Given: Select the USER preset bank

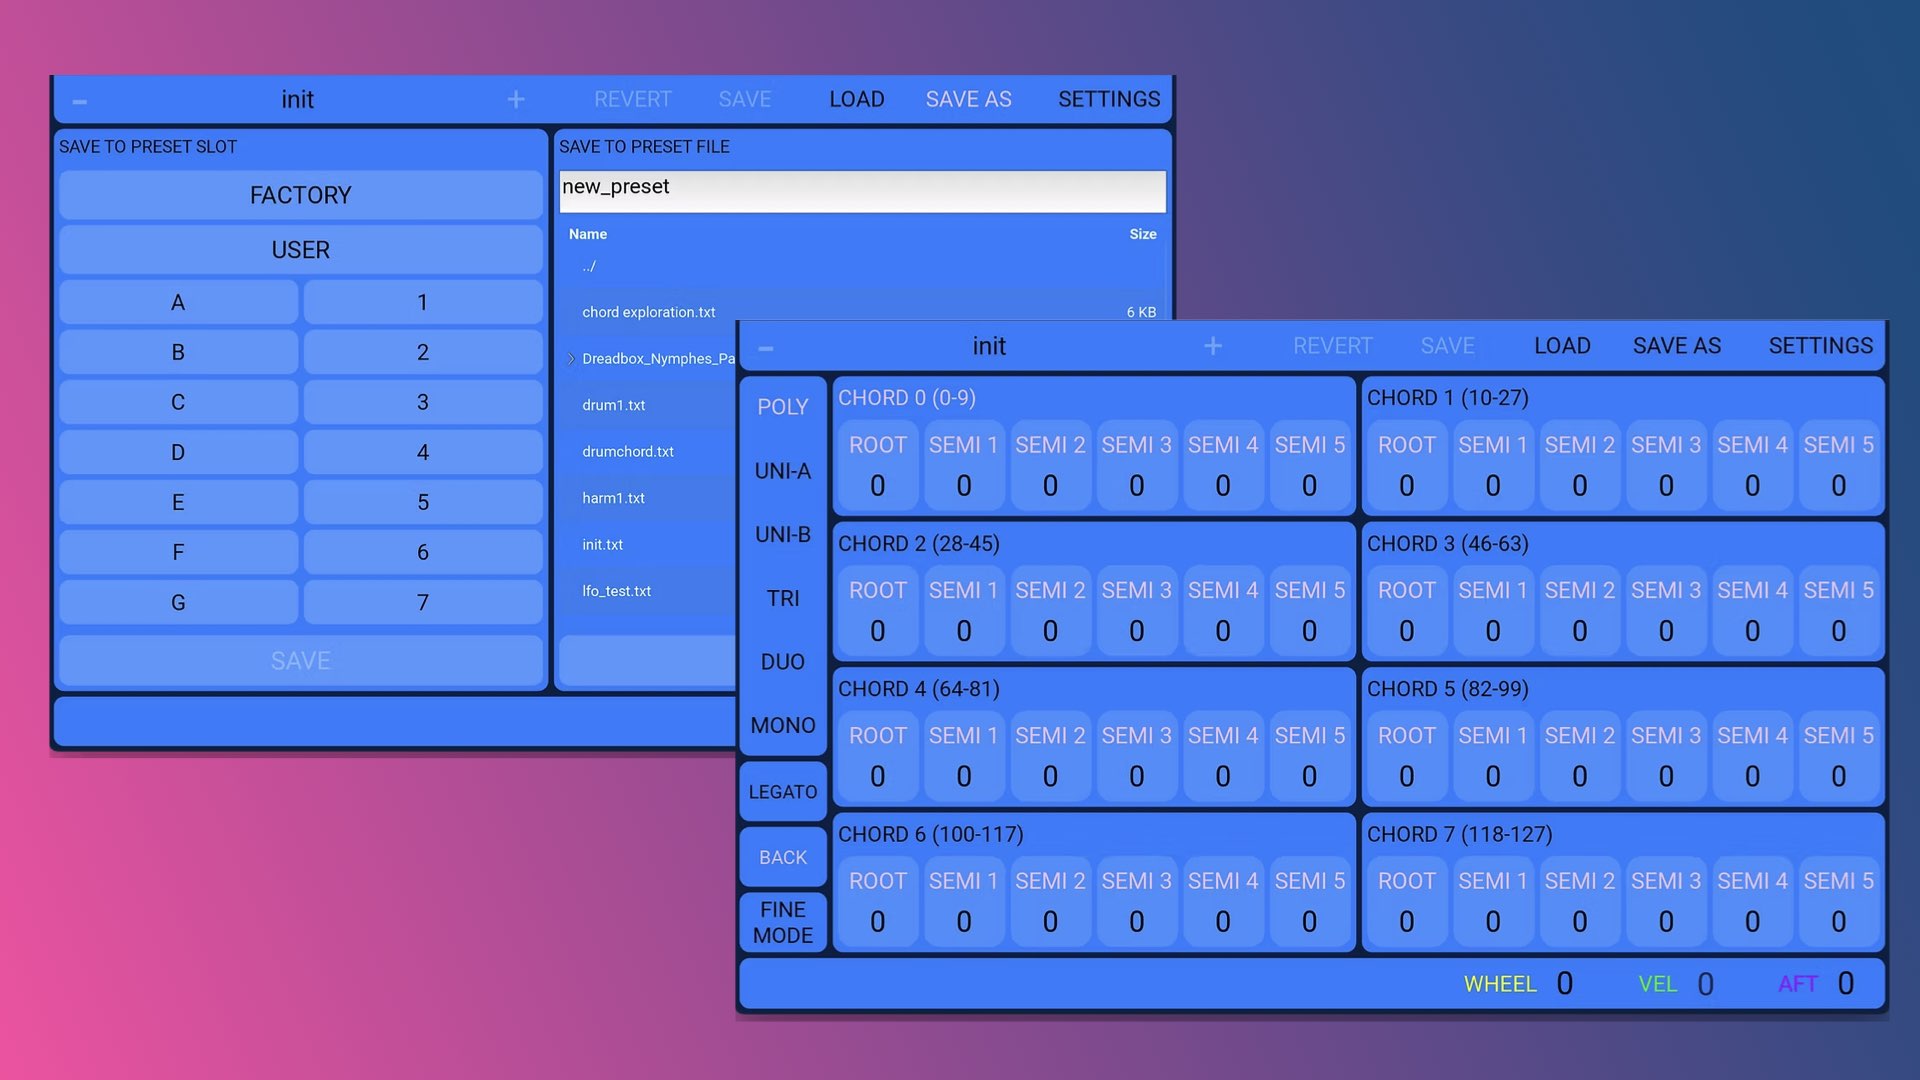Looking at the screenshot, I should pos(301,250).
